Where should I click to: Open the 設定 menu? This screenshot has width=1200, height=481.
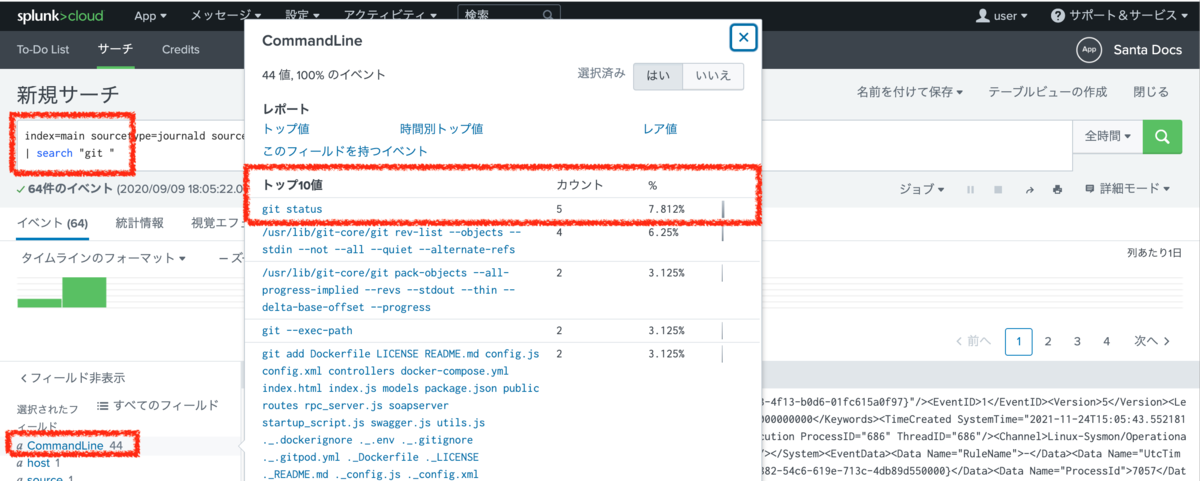[303, 16]
